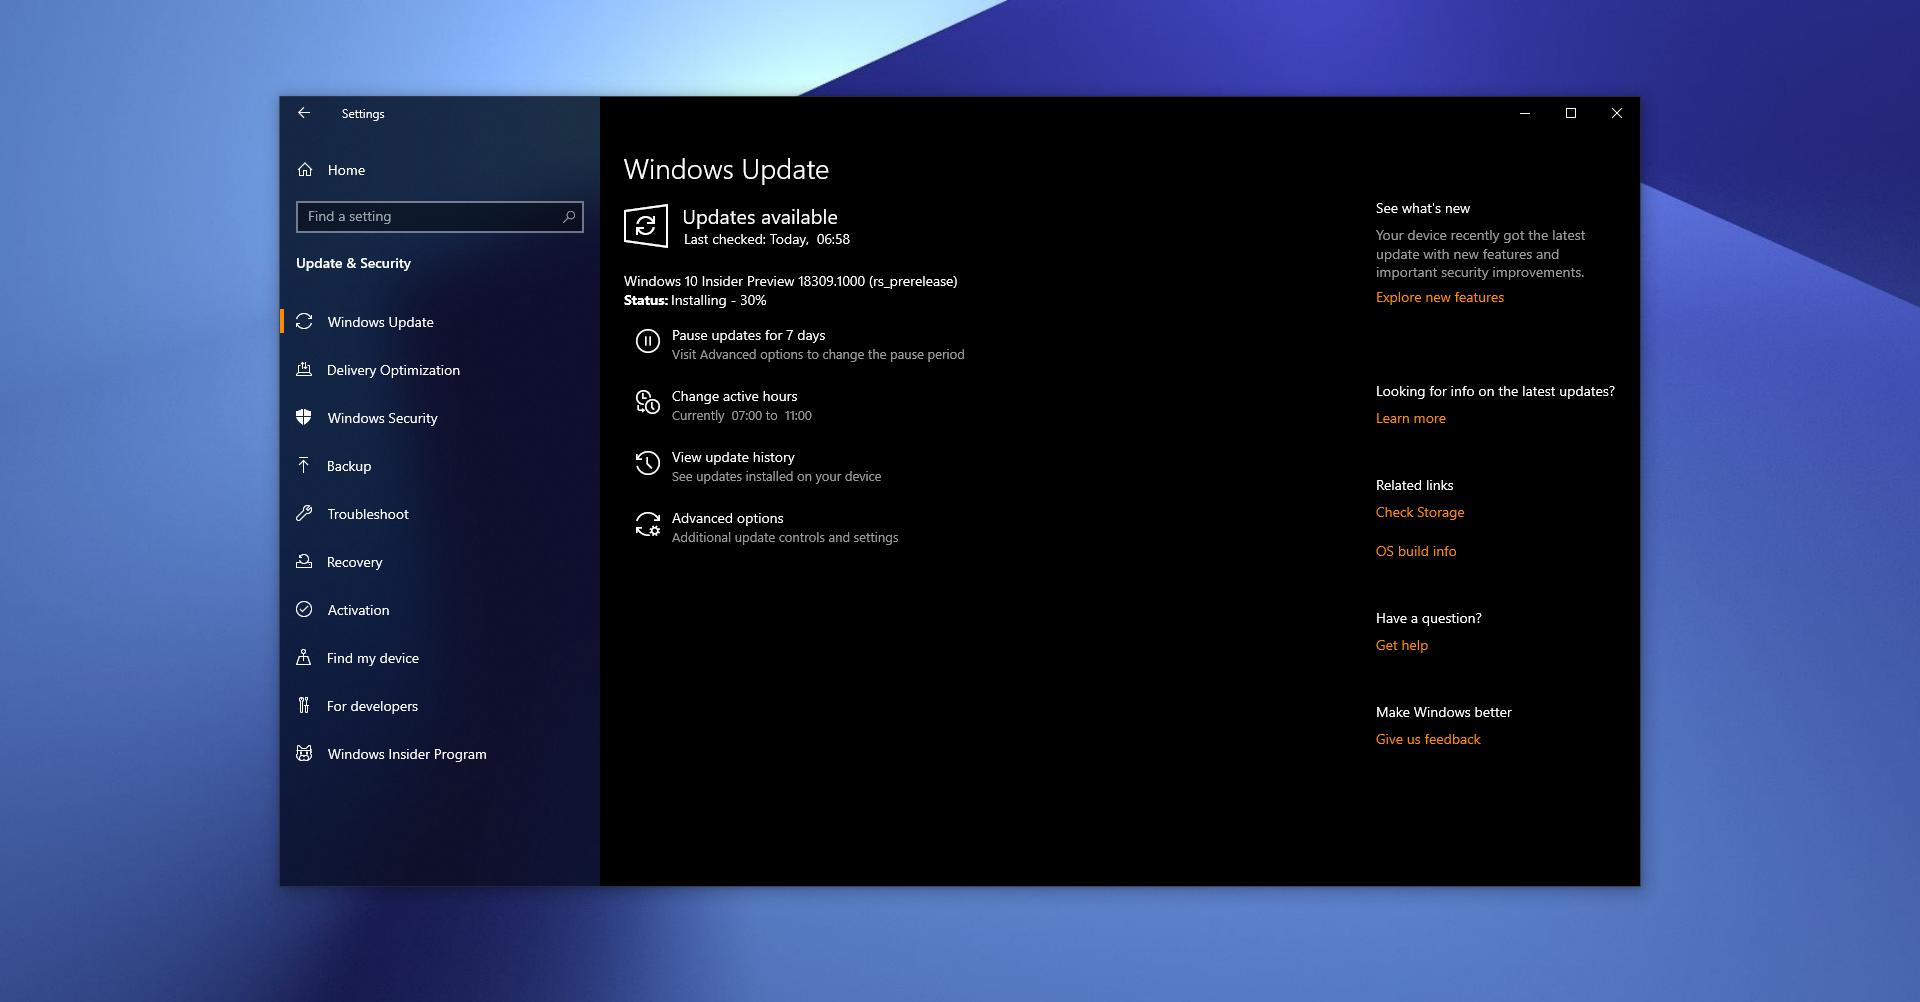Click the Last checked: Today, 06:58 text
The width and height of the screenshot is (1920, 1002).
click(x=767, y=239)
